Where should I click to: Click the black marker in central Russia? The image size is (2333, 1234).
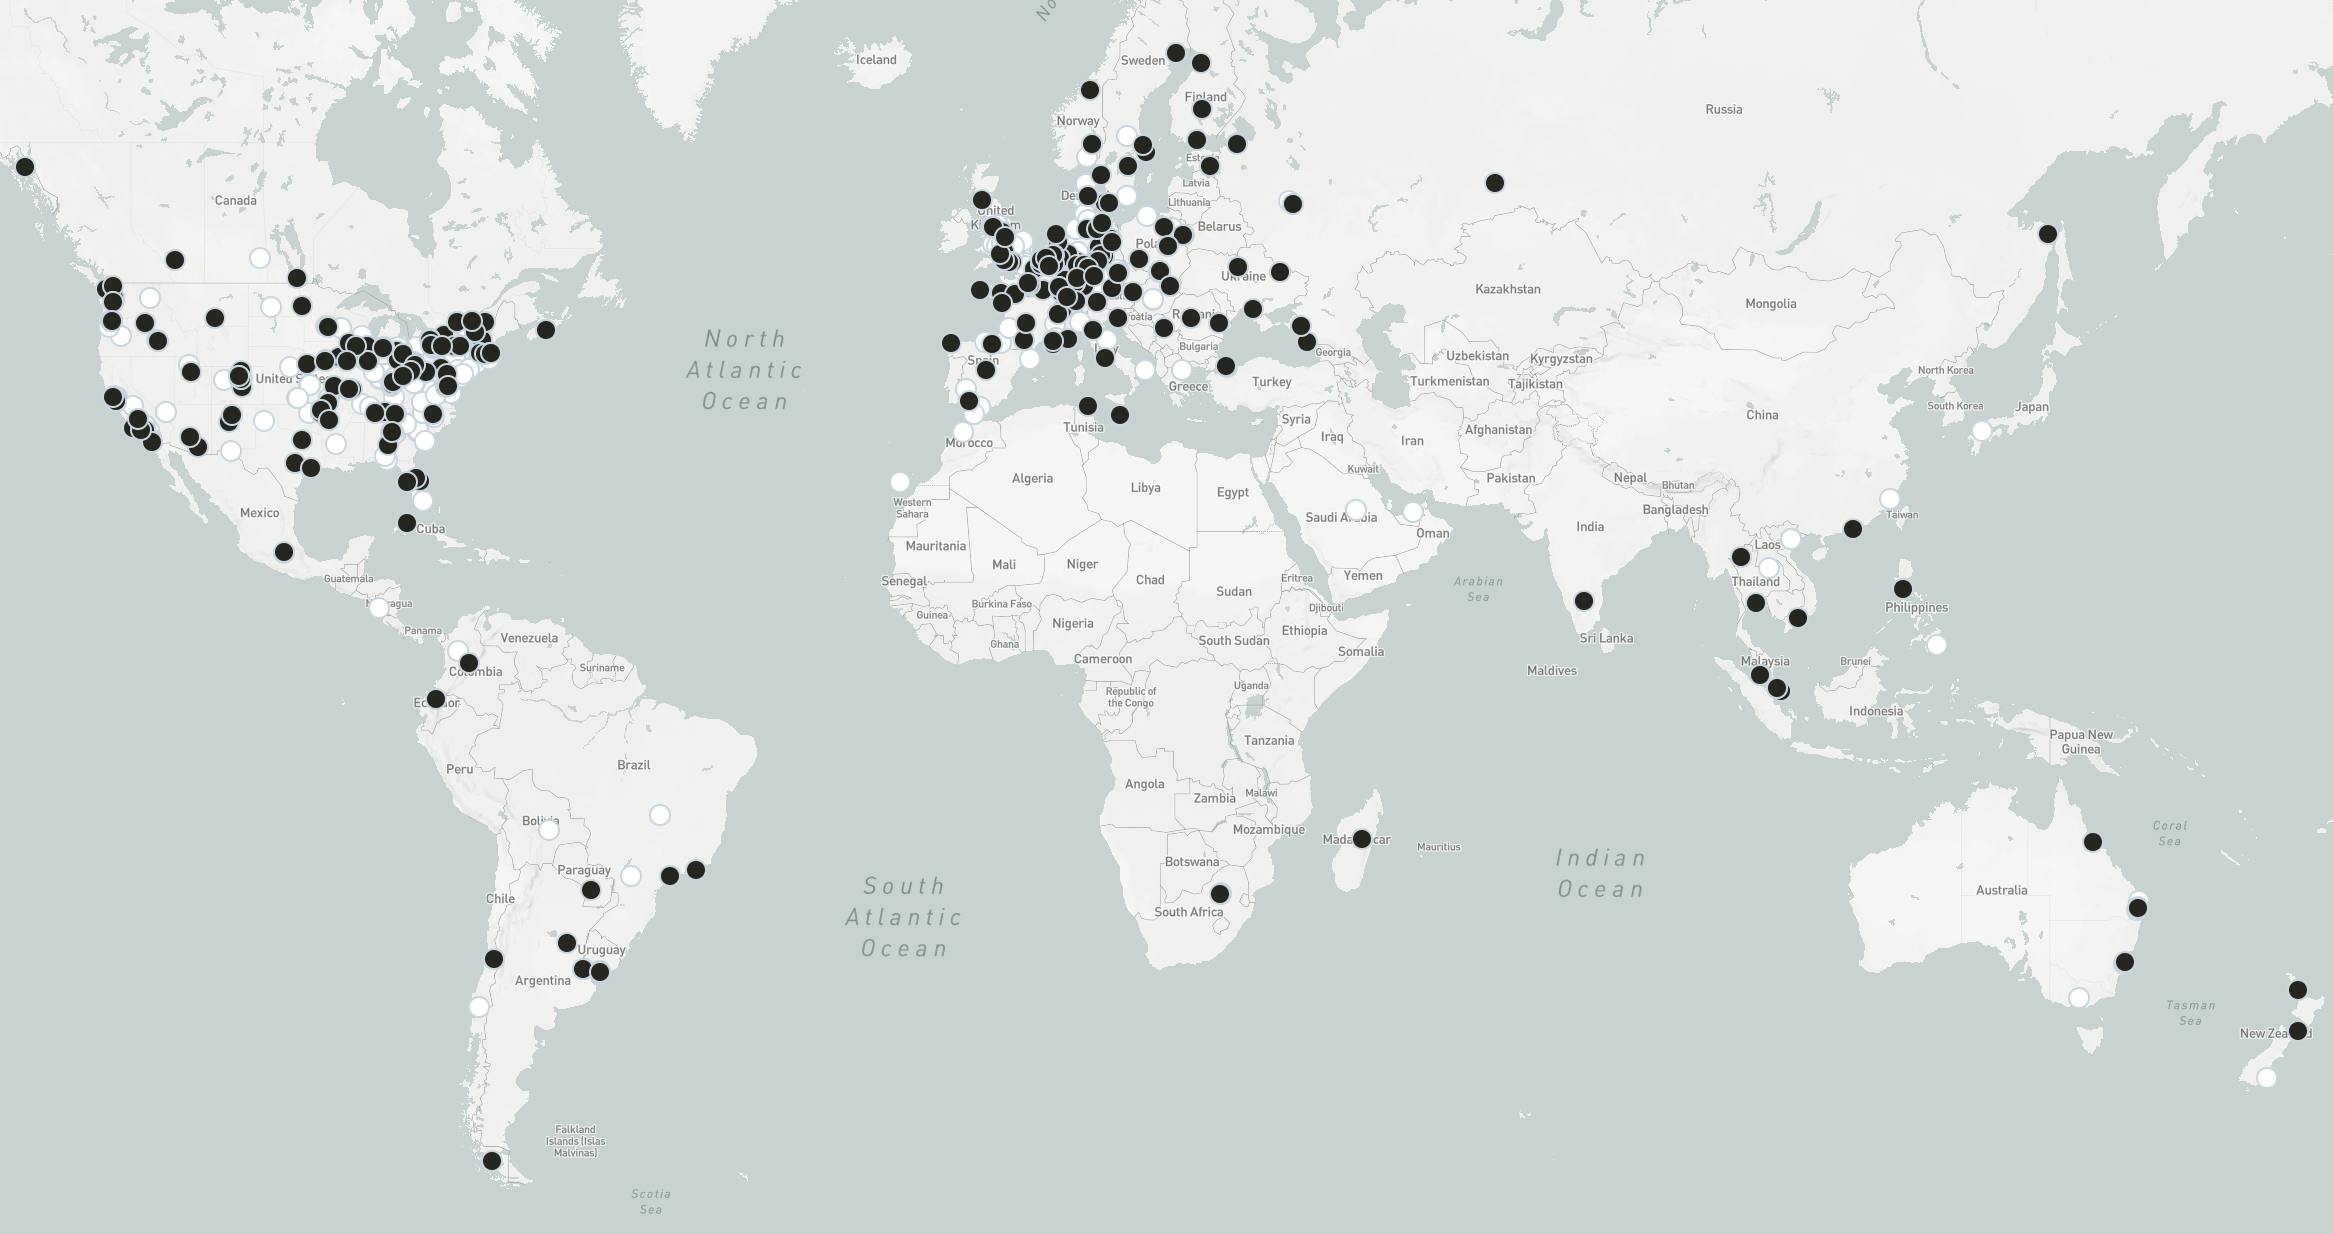click(1494, 182)
